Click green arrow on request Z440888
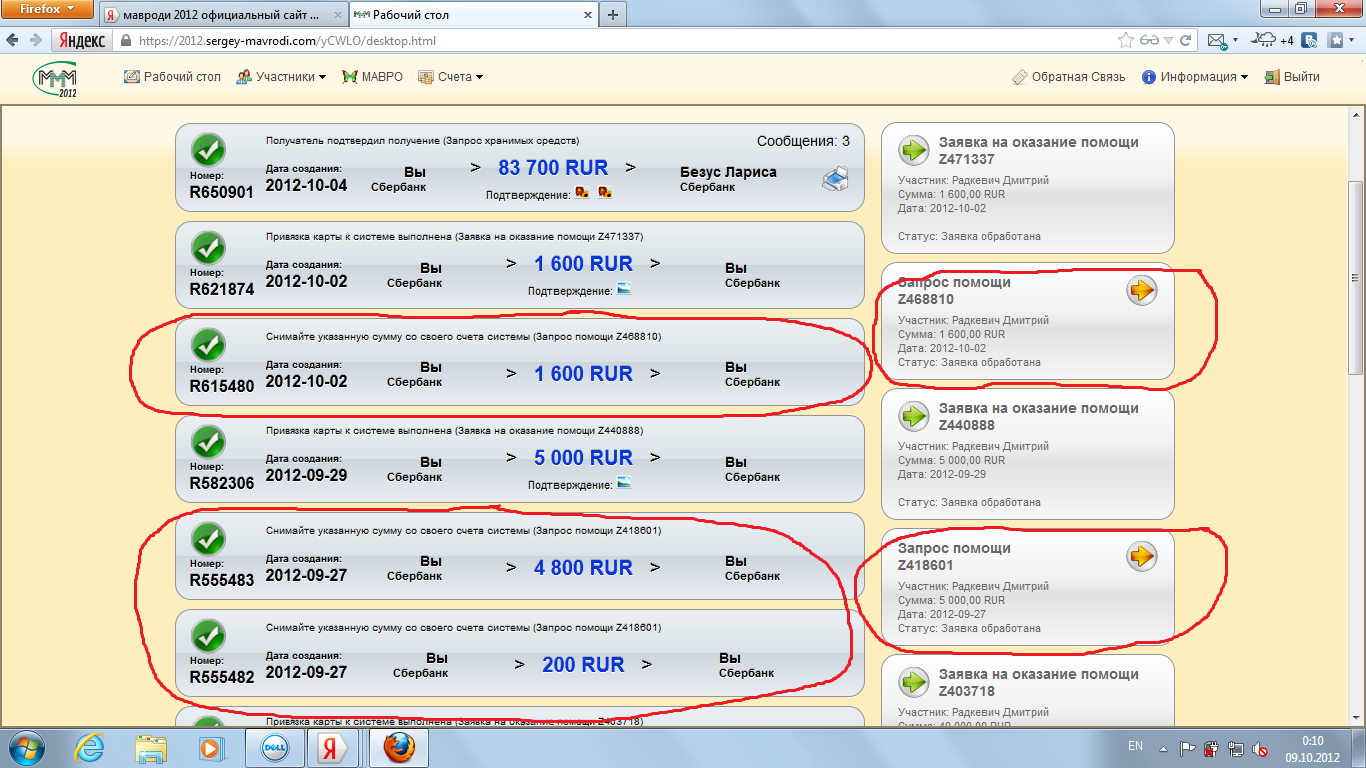The height and width of the screenshot is (768, 1366). (914, 417)
